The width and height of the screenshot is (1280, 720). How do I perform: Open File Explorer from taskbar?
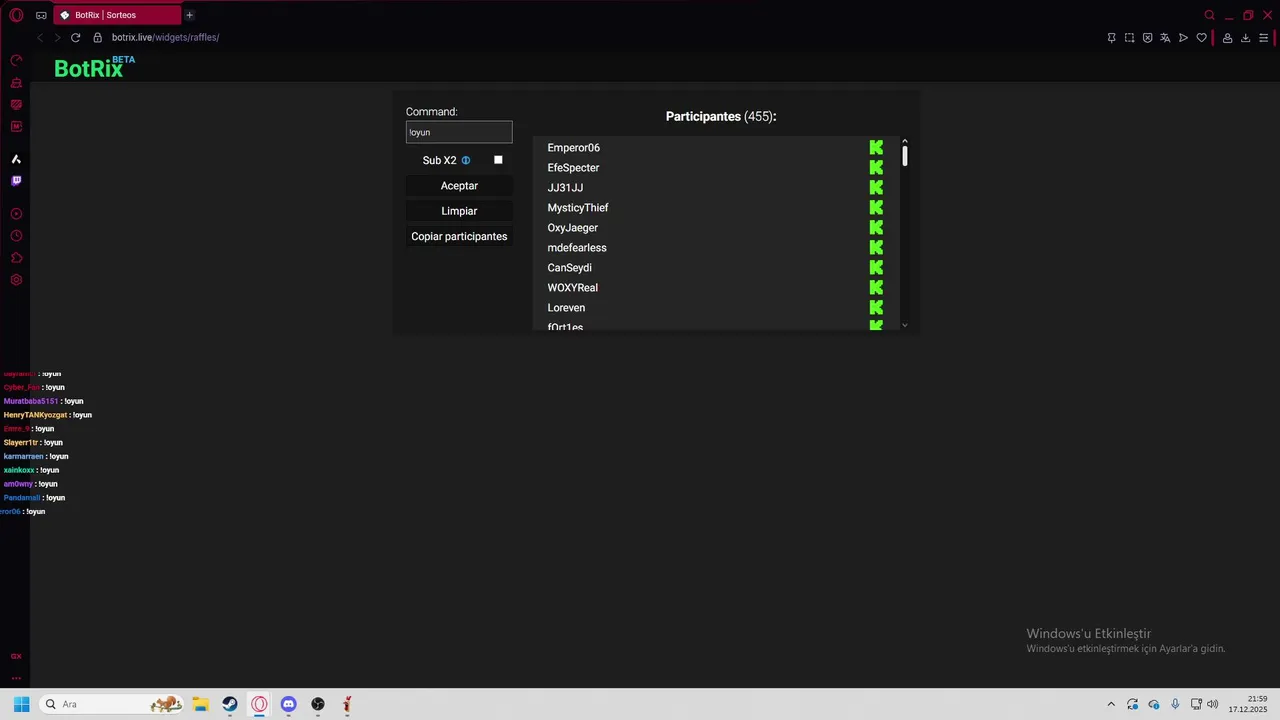pos(200,704)
